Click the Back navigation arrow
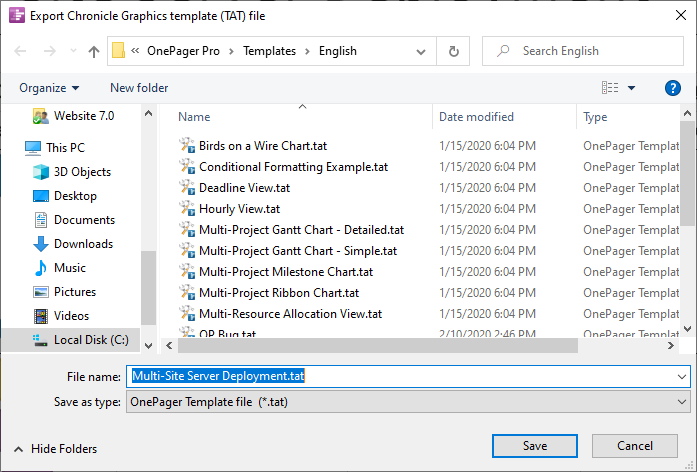 point(20,51)
